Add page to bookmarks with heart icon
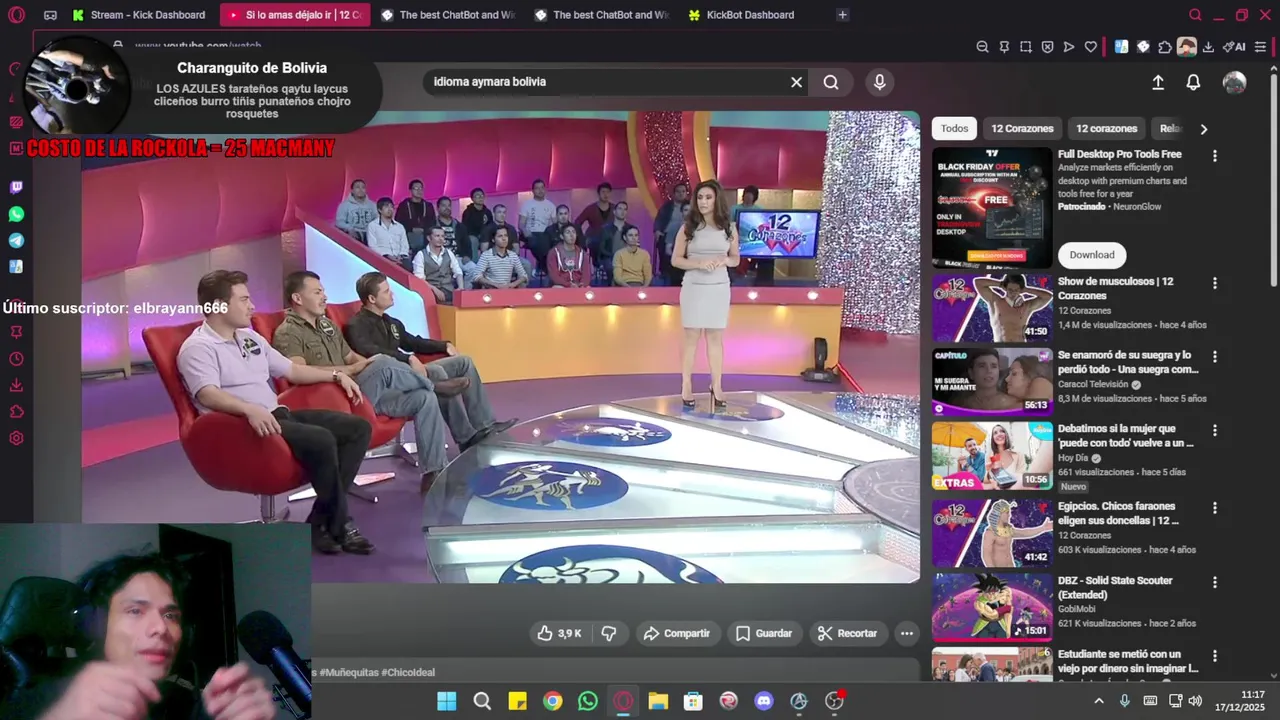This screenshot has width=1280, height=720. point(1090,47)
